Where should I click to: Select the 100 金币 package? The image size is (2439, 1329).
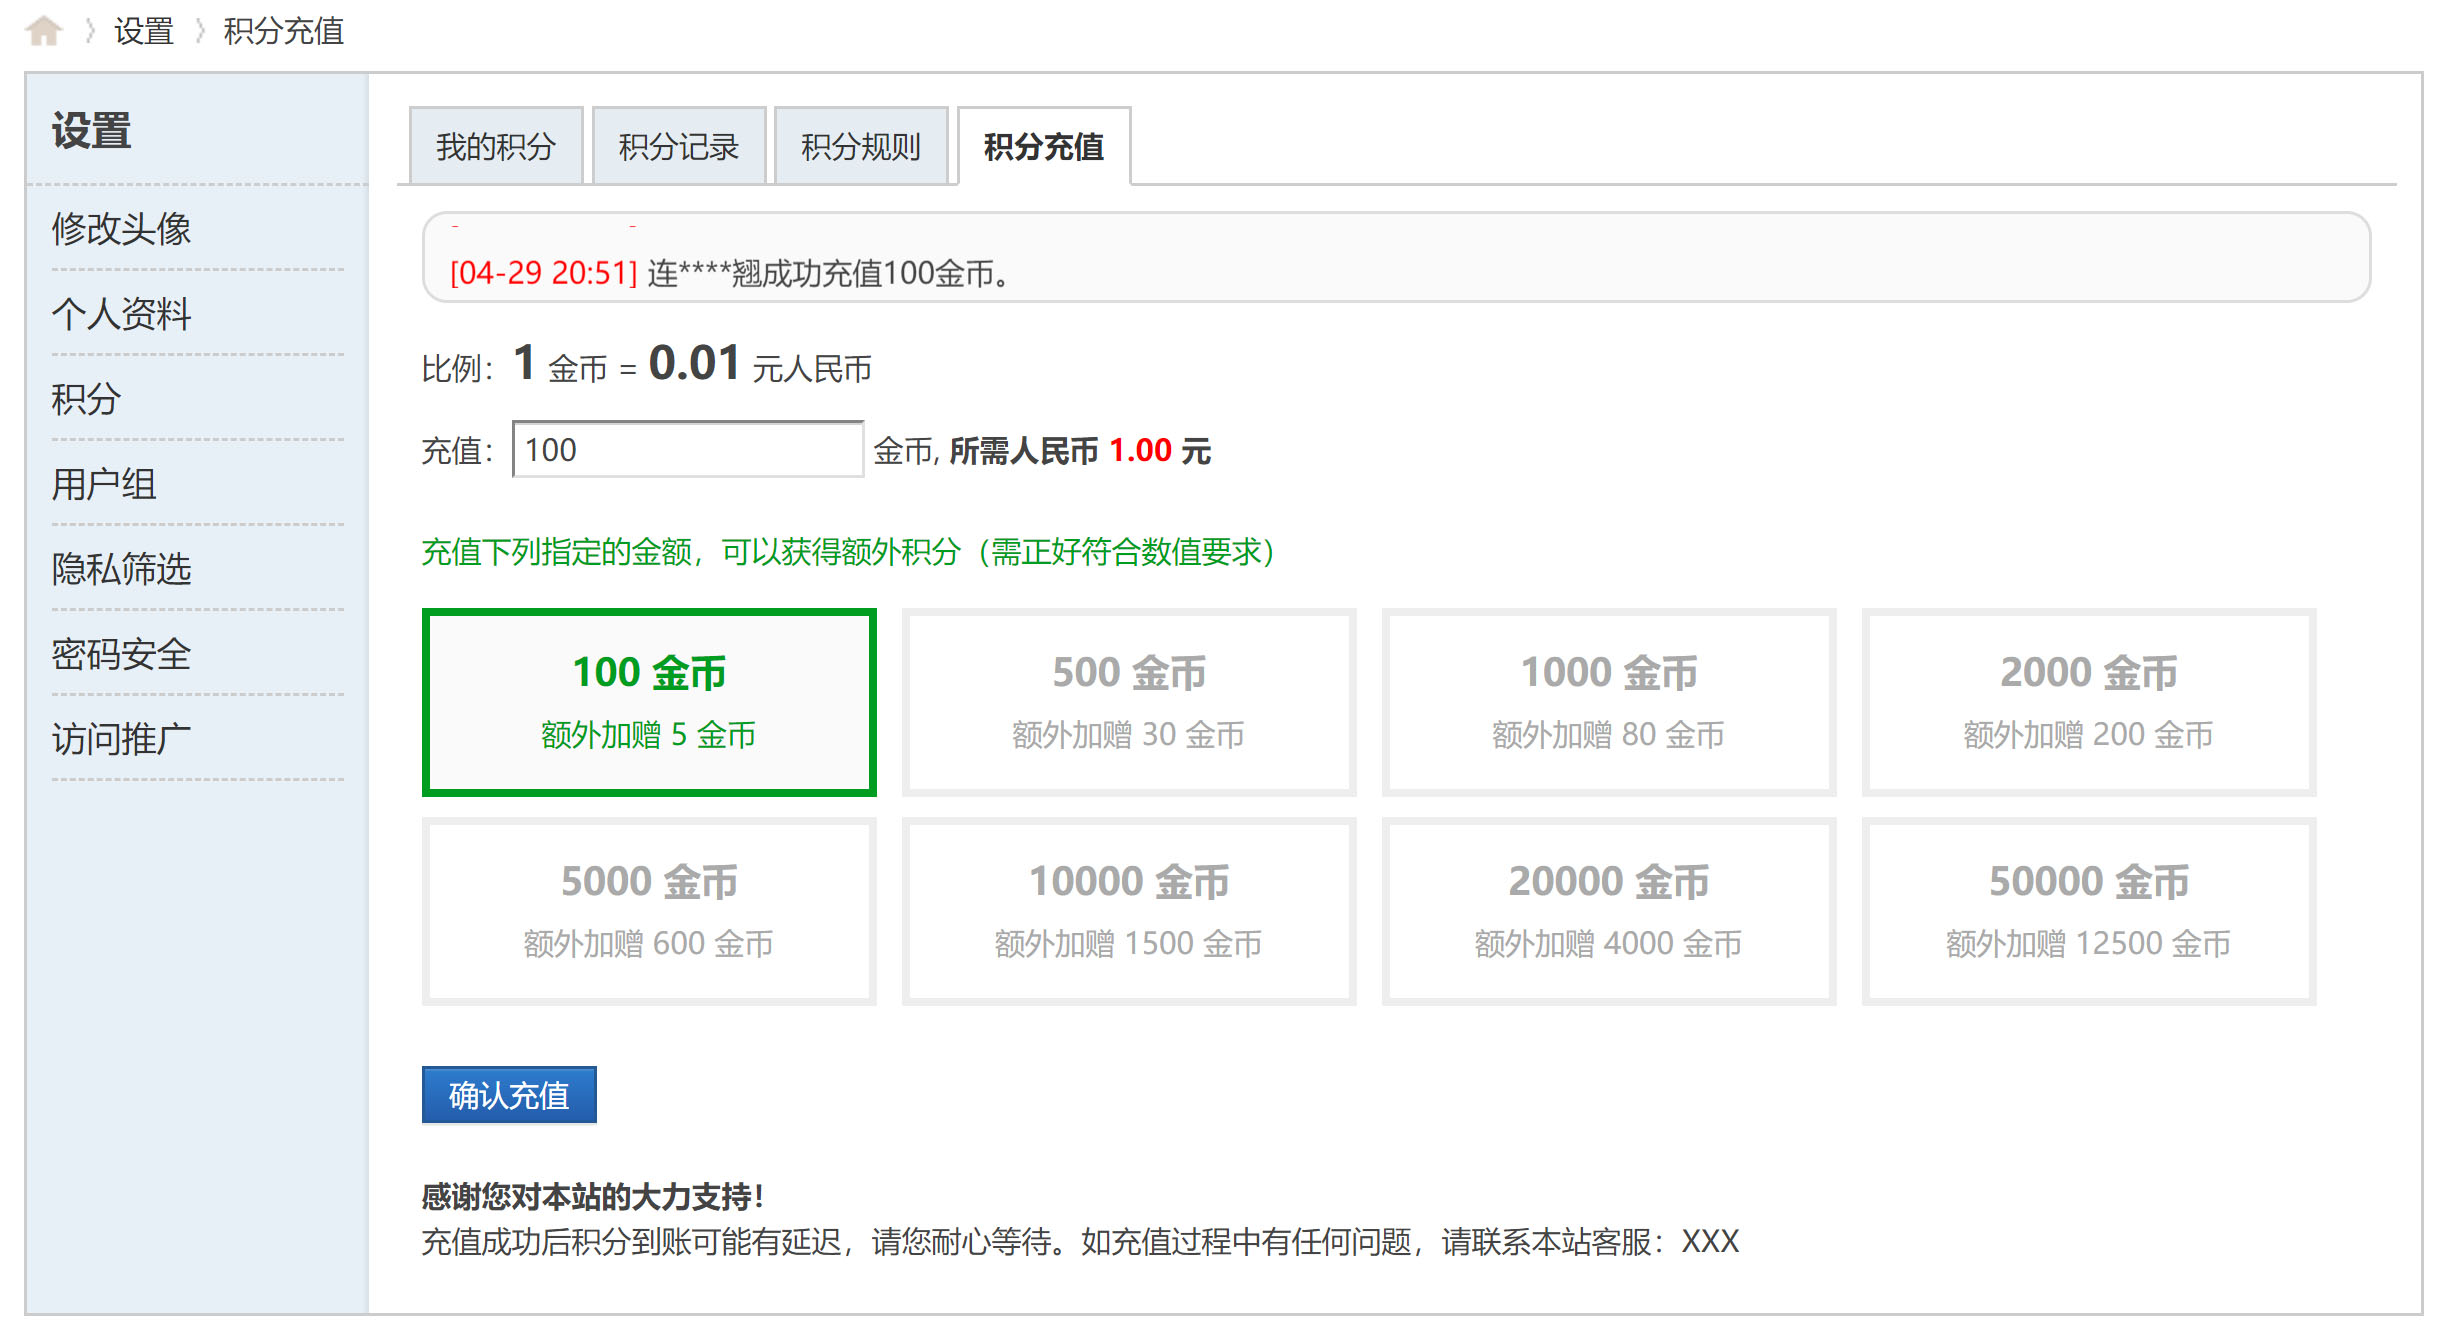(x=649, y=702)
